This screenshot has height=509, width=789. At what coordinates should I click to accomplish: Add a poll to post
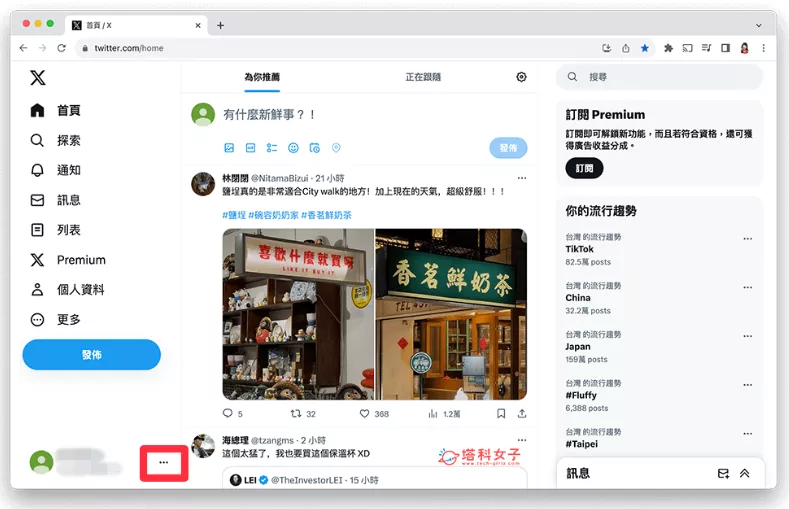click(272, 148)
